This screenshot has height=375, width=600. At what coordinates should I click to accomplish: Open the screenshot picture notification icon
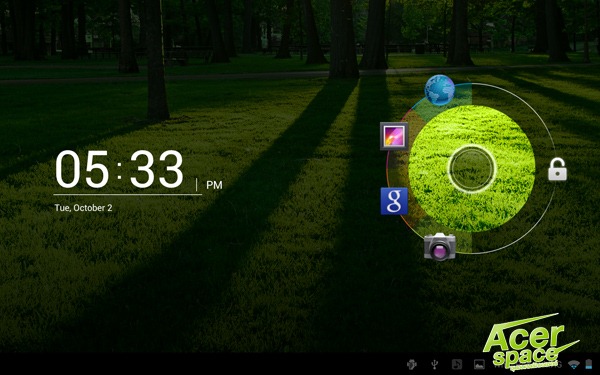pyautogui.click(x=479, y=364)
